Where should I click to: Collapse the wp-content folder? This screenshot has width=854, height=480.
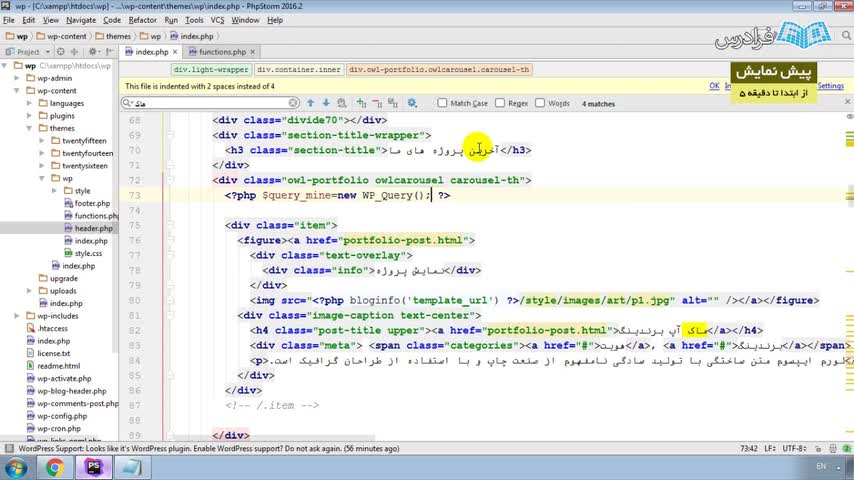pos(17,90)
